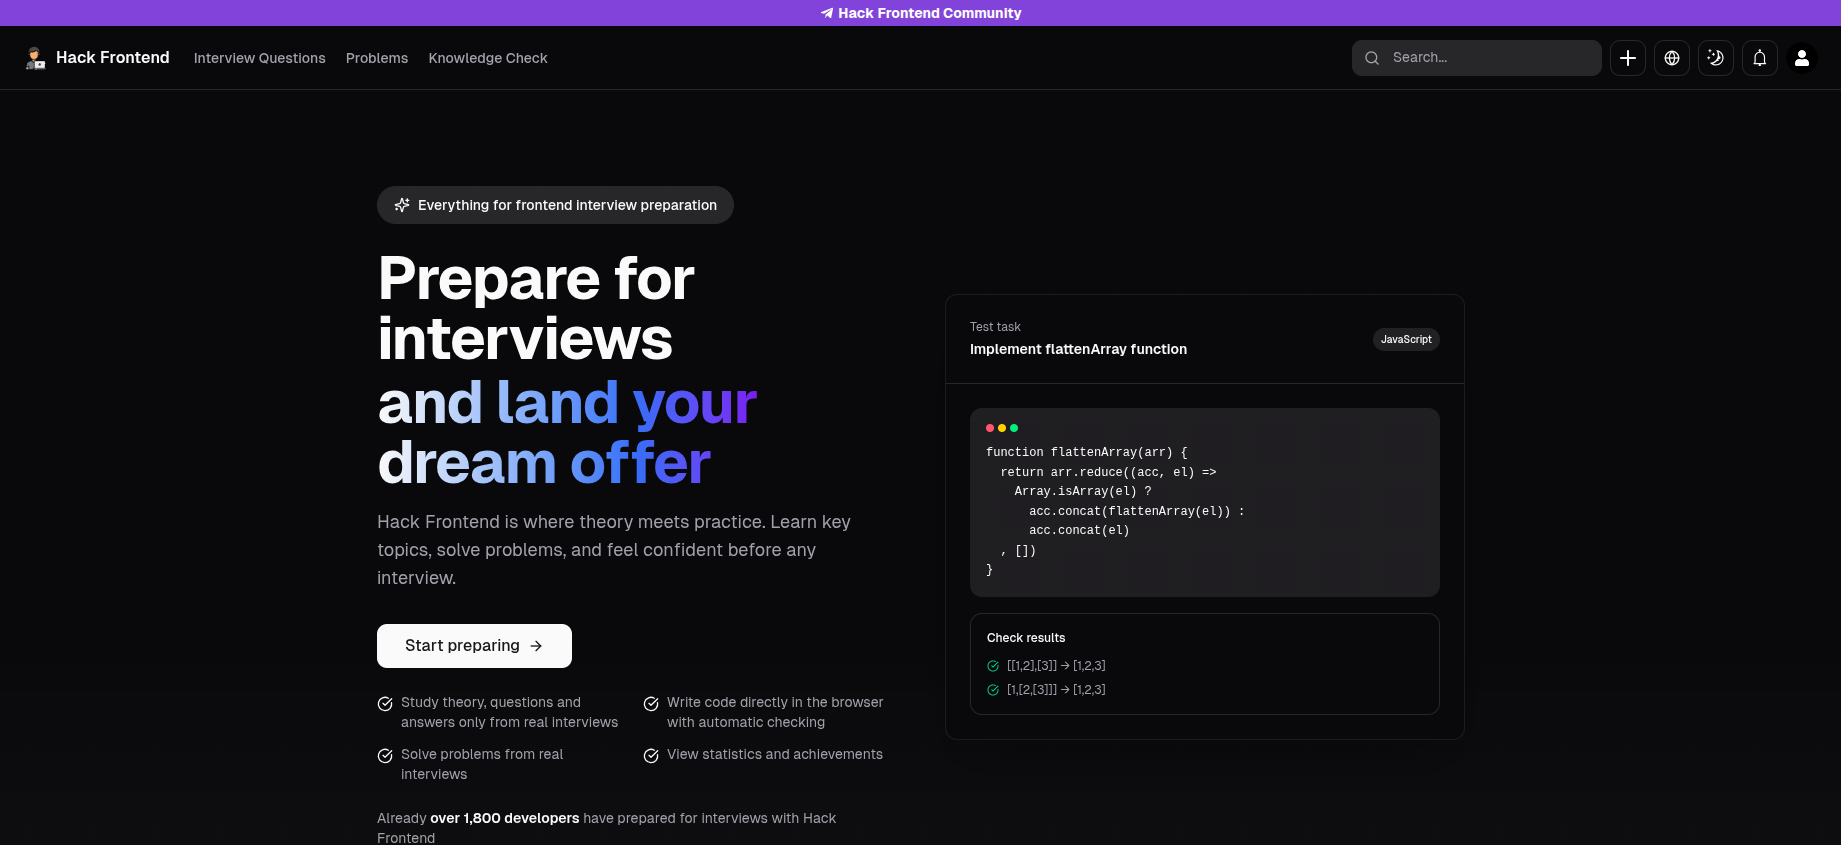Click 'View statistics and achievements' text

click(775, 754)
